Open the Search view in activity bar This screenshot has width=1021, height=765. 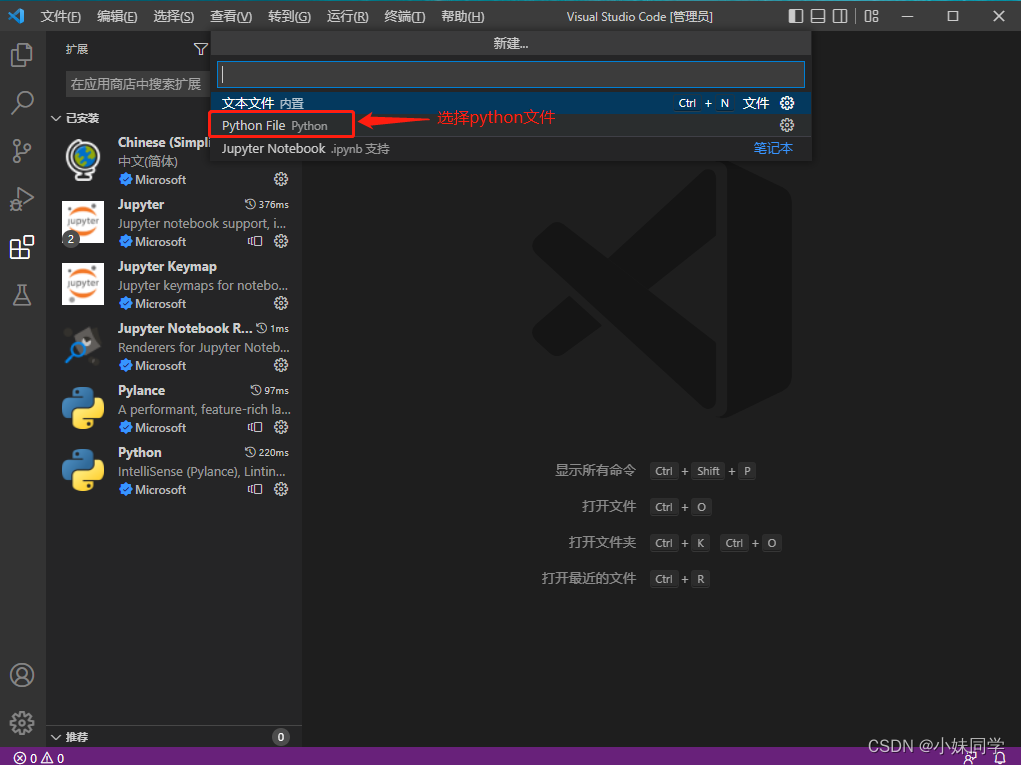pyautogui.click(x=22, y=102)
